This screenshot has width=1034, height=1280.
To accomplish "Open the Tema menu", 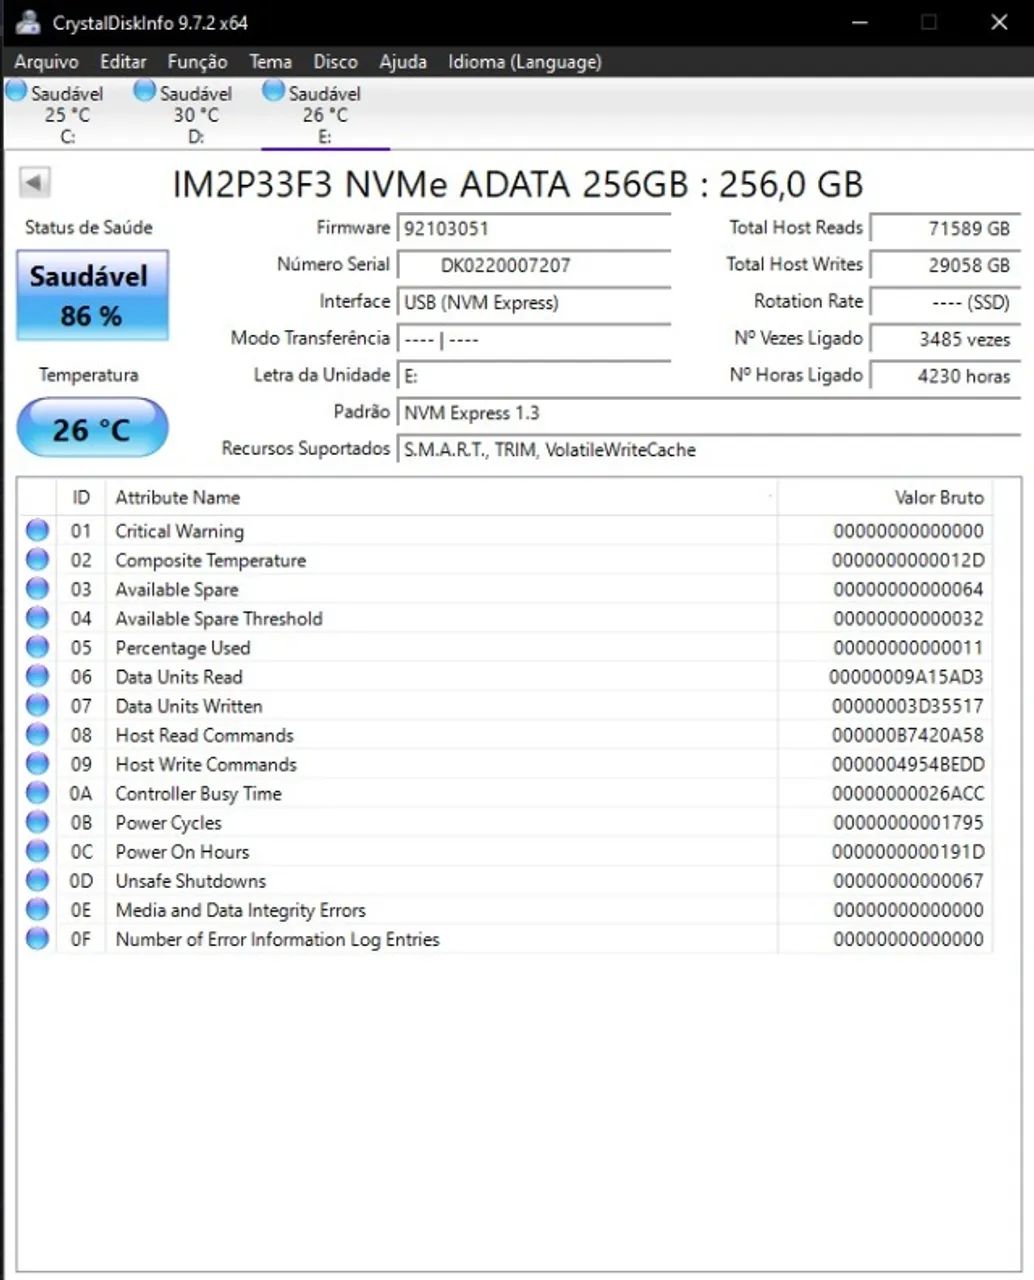I will [270, 62].
